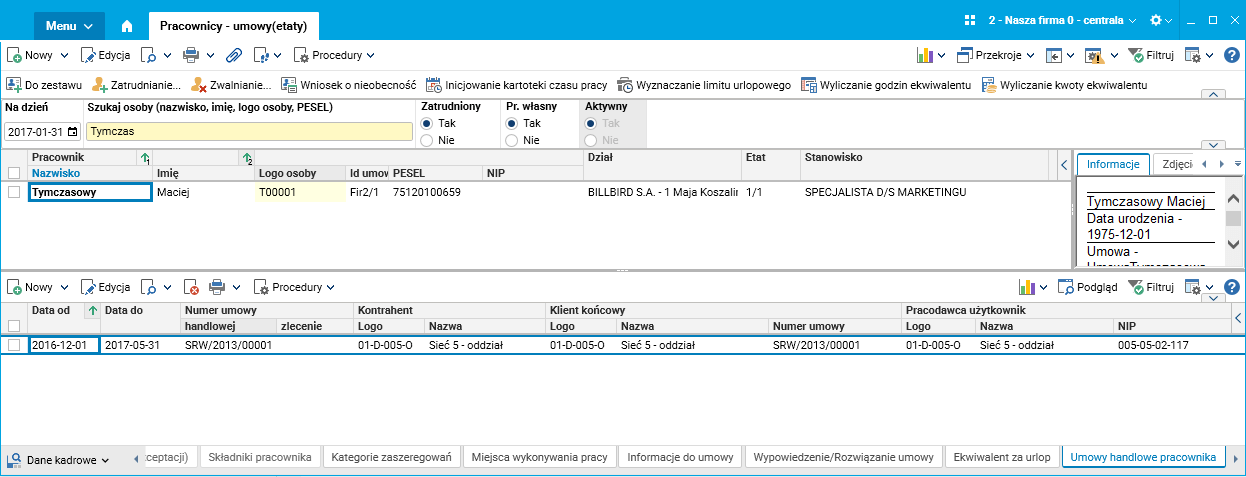The width and height of the screenshot is (1246, 477).
Task: Tick the select-all checkbox in employee grid header
Action: click(14, 173)
